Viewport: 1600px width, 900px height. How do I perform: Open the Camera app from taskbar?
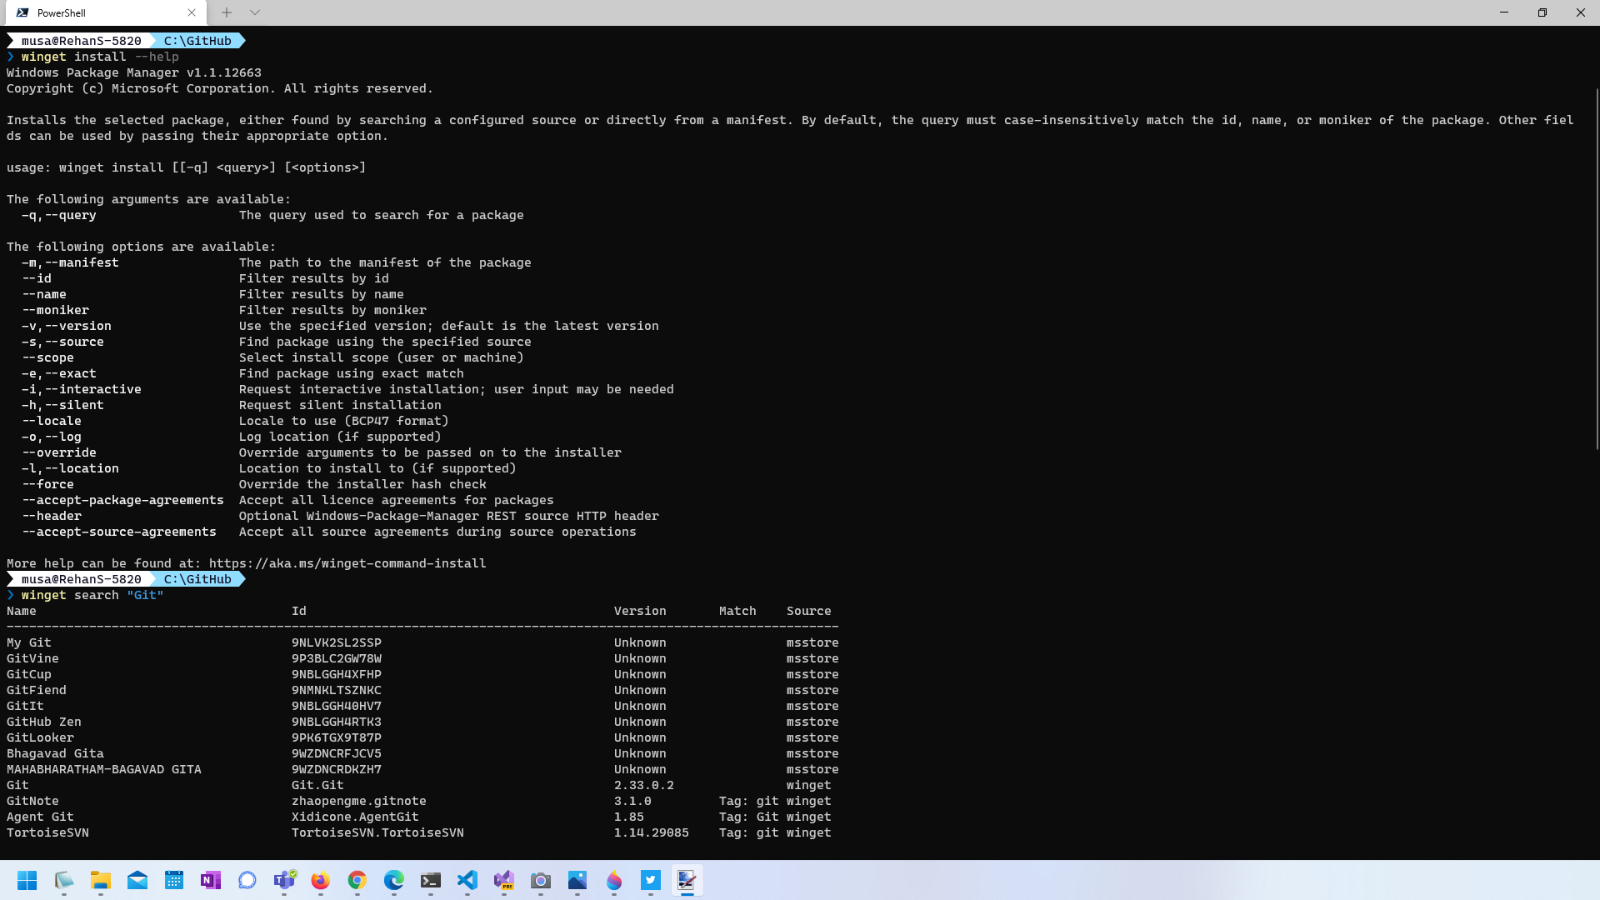[x=541, y=880]
